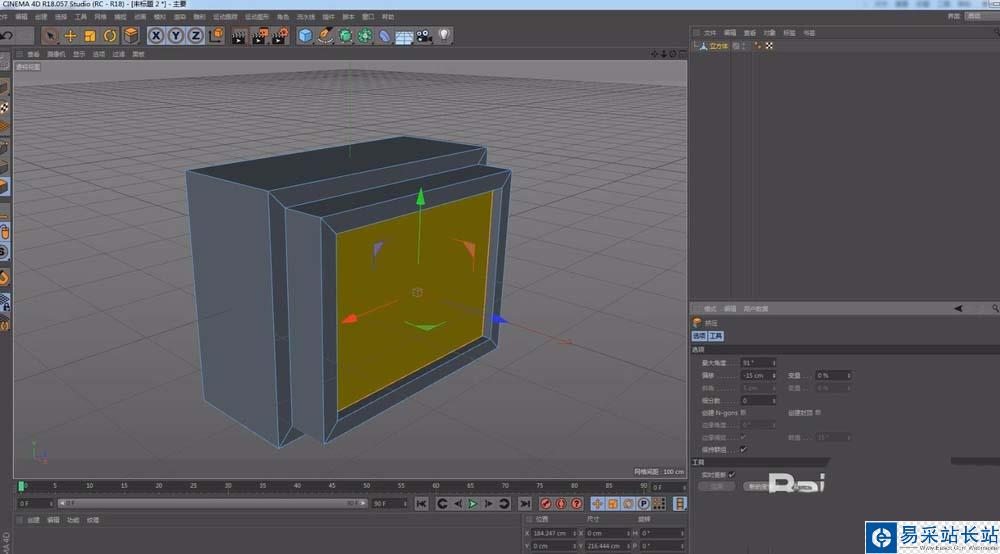Click the go to end frame button
The height and width of the screenshot is (554, 1000).
(x=524, y=503)
